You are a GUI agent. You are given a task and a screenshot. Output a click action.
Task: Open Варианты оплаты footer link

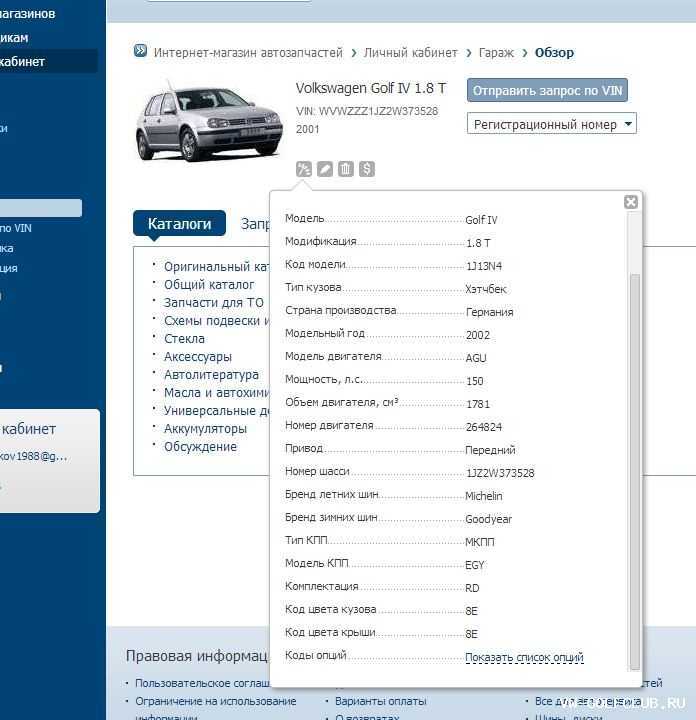click(381, 701)
